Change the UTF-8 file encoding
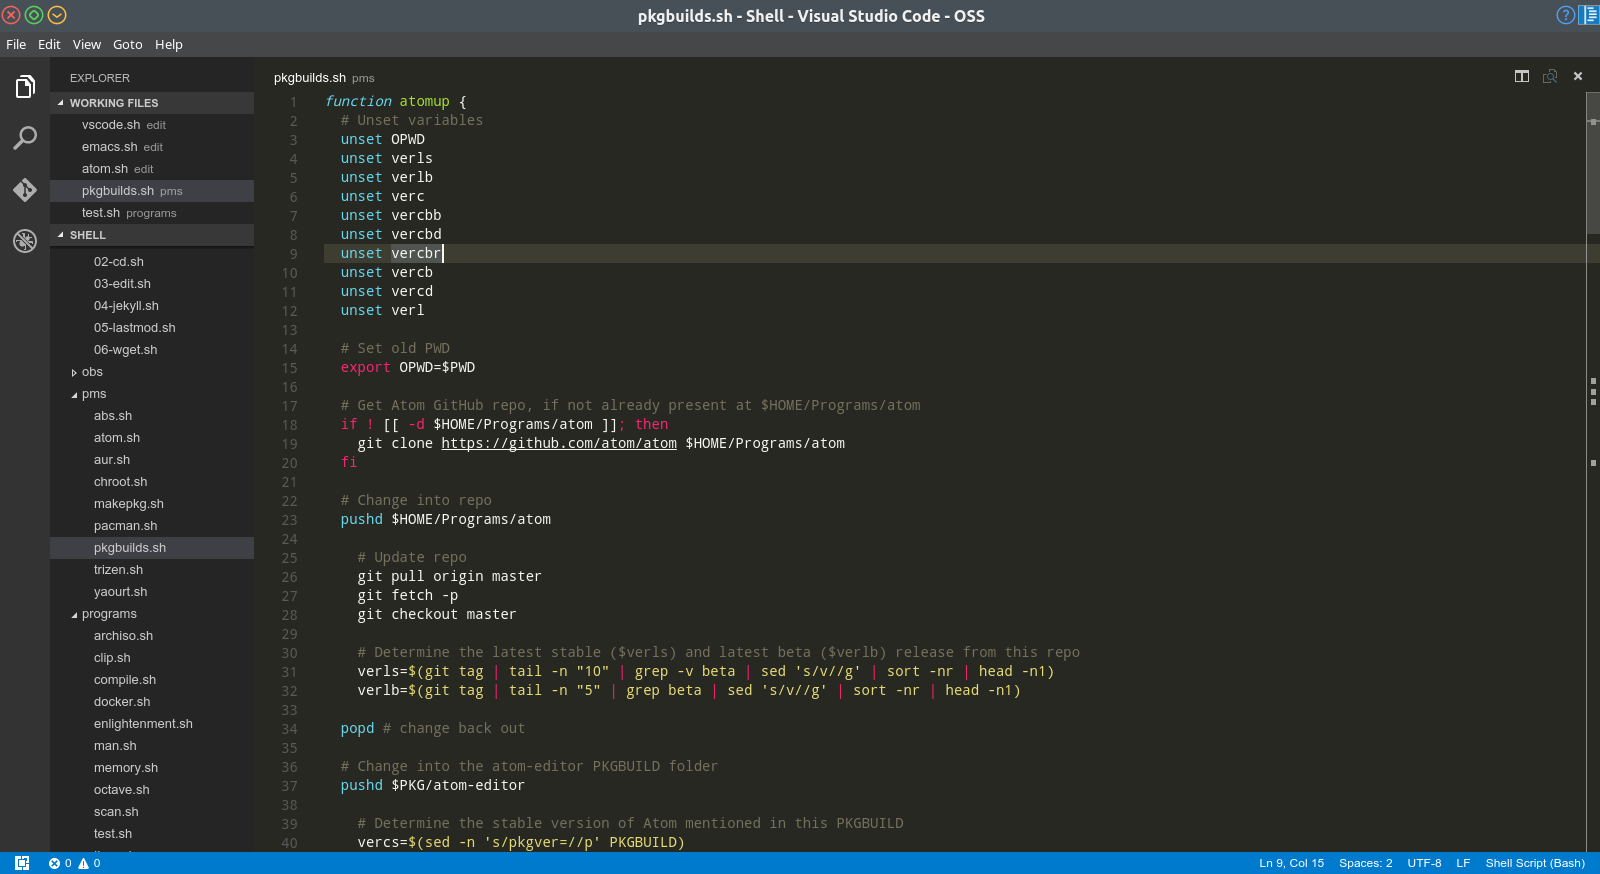1600x874 pixels. (x=1424, y=863)
